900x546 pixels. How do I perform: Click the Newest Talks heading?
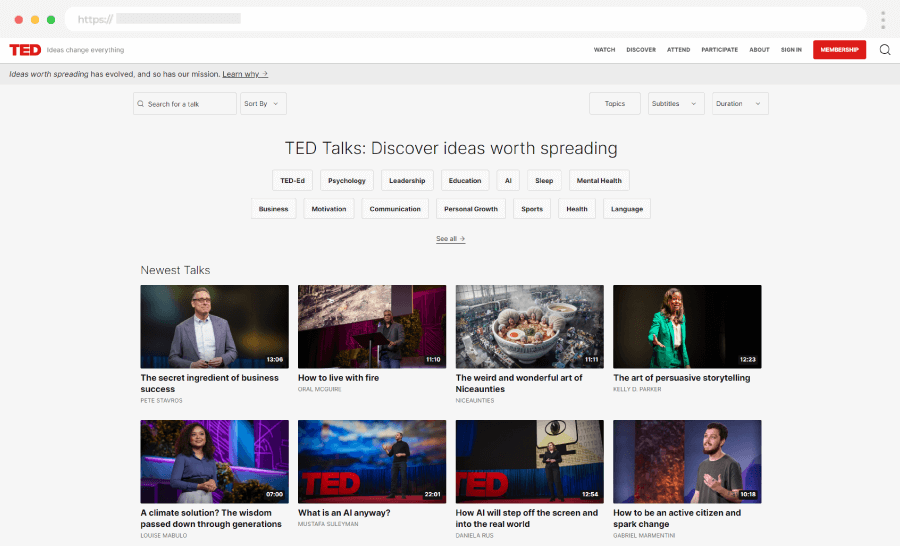[x=175, y=270]
